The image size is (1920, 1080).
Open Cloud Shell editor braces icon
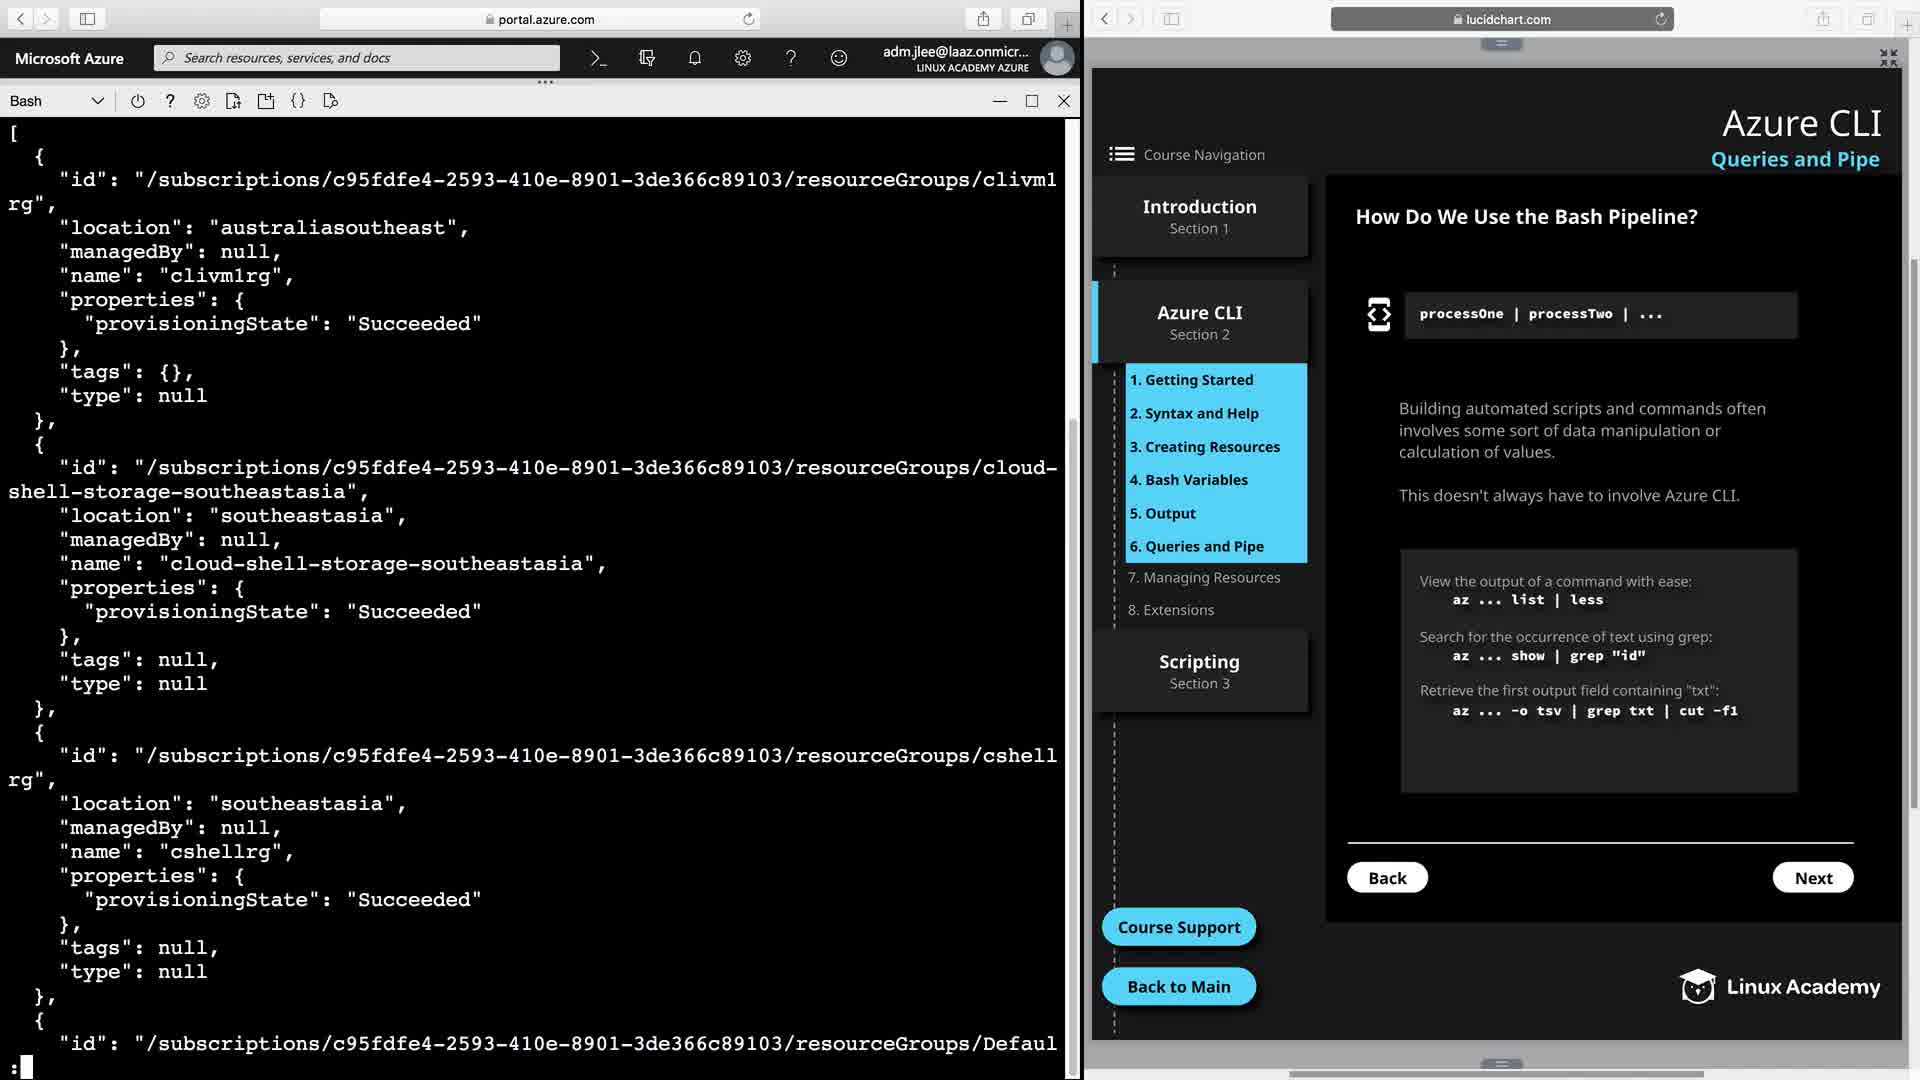(298, 101)
